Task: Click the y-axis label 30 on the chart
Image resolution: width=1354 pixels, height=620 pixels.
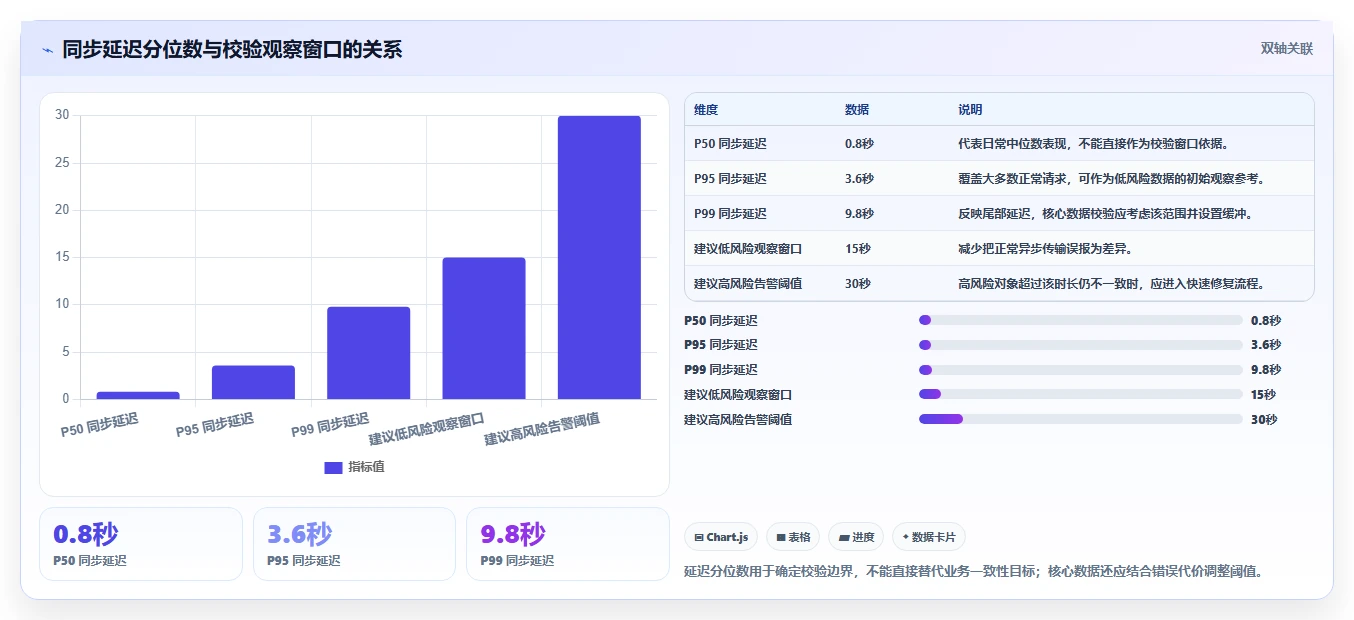Action: (62, 115)
